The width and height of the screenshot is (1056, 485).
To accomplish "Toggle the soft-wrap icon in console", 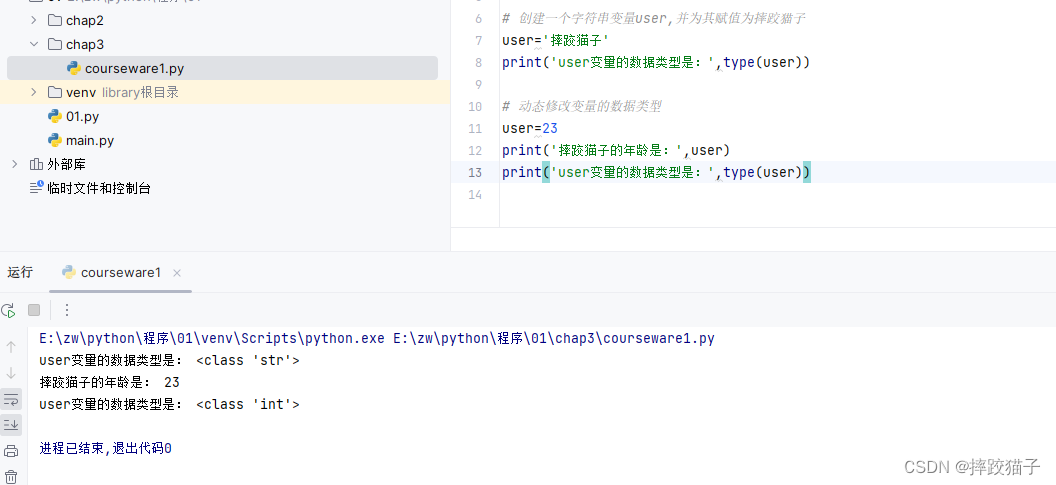I will pos(11,399).
